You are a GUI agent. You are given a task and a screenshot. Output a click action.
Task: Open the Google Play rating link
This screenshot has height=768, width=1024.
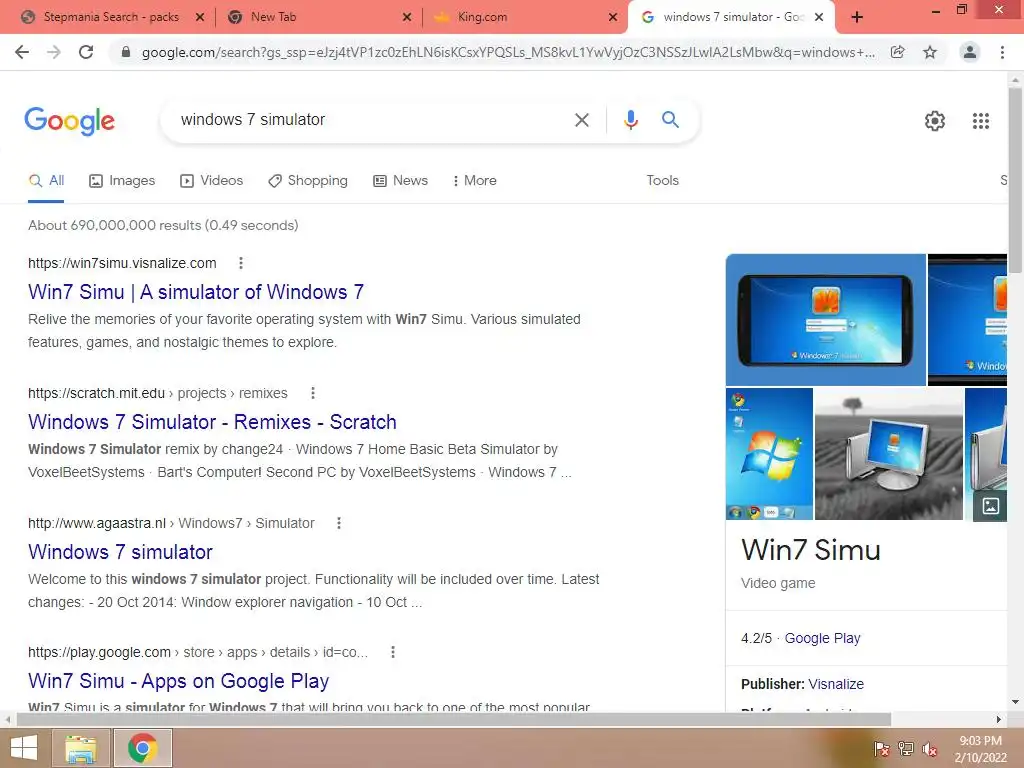(x=822, y=638)
